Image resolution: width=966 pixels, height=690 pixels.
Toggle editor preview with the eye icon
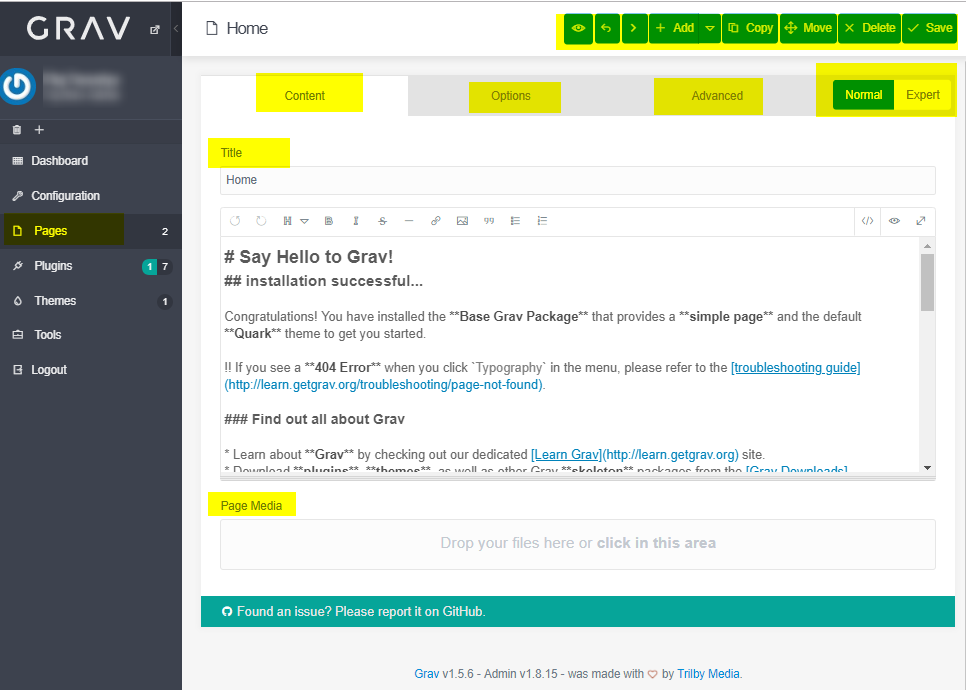894,221
